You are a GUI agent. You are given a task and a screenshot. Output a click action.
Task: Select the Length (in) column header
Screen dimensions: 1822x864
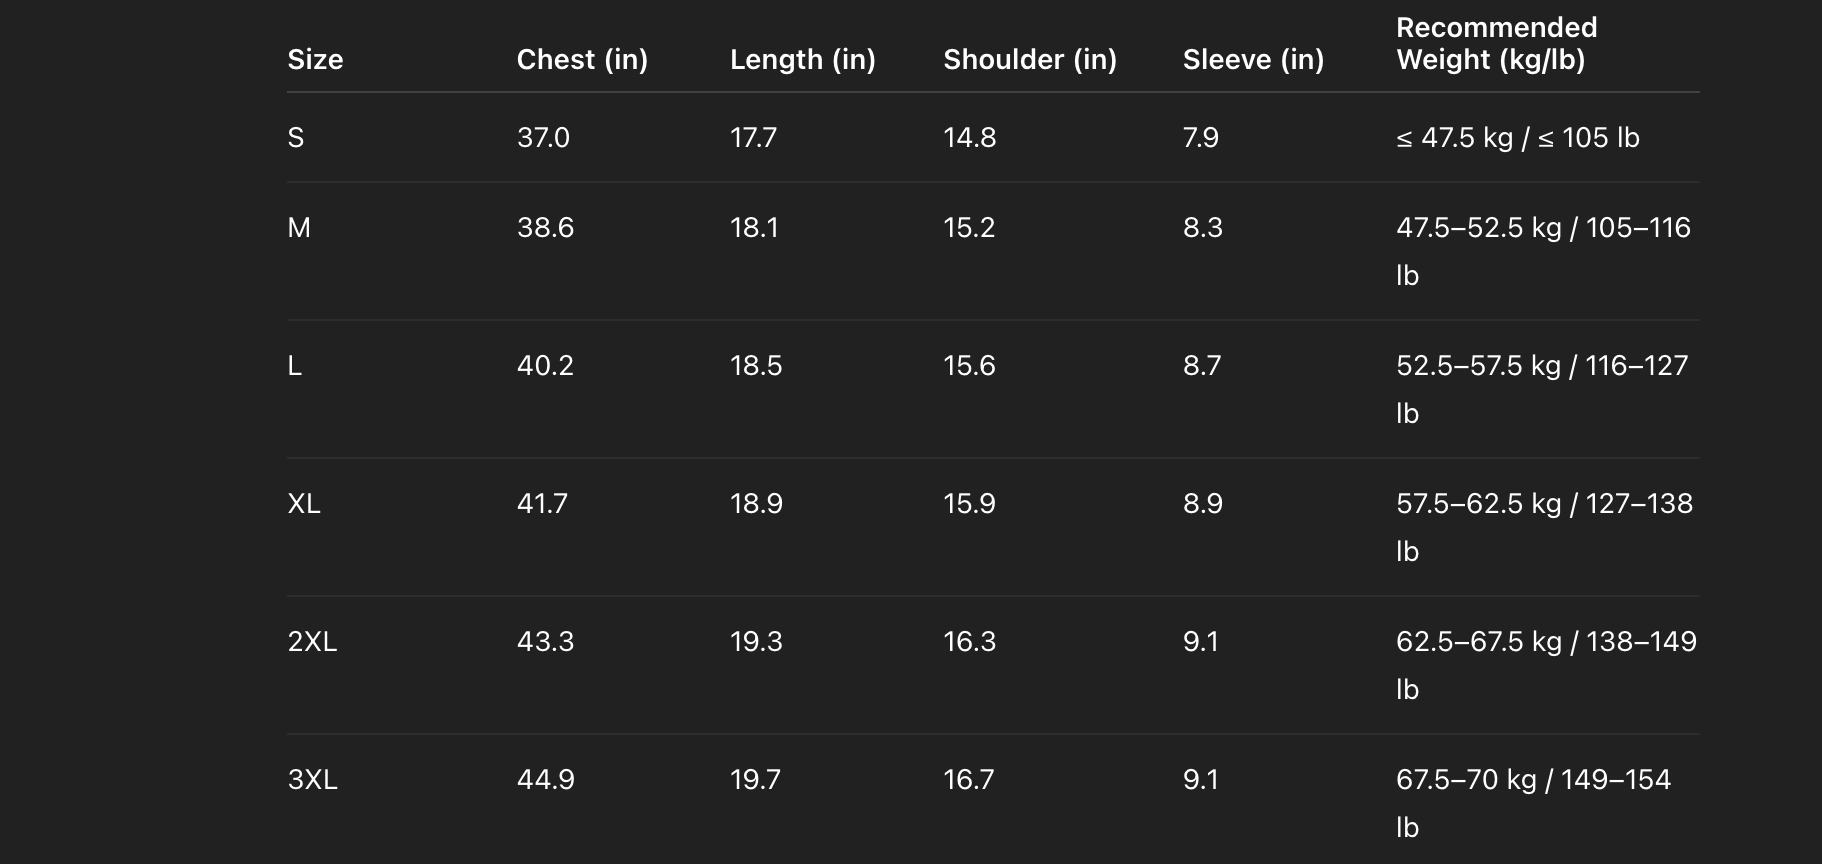802,60
